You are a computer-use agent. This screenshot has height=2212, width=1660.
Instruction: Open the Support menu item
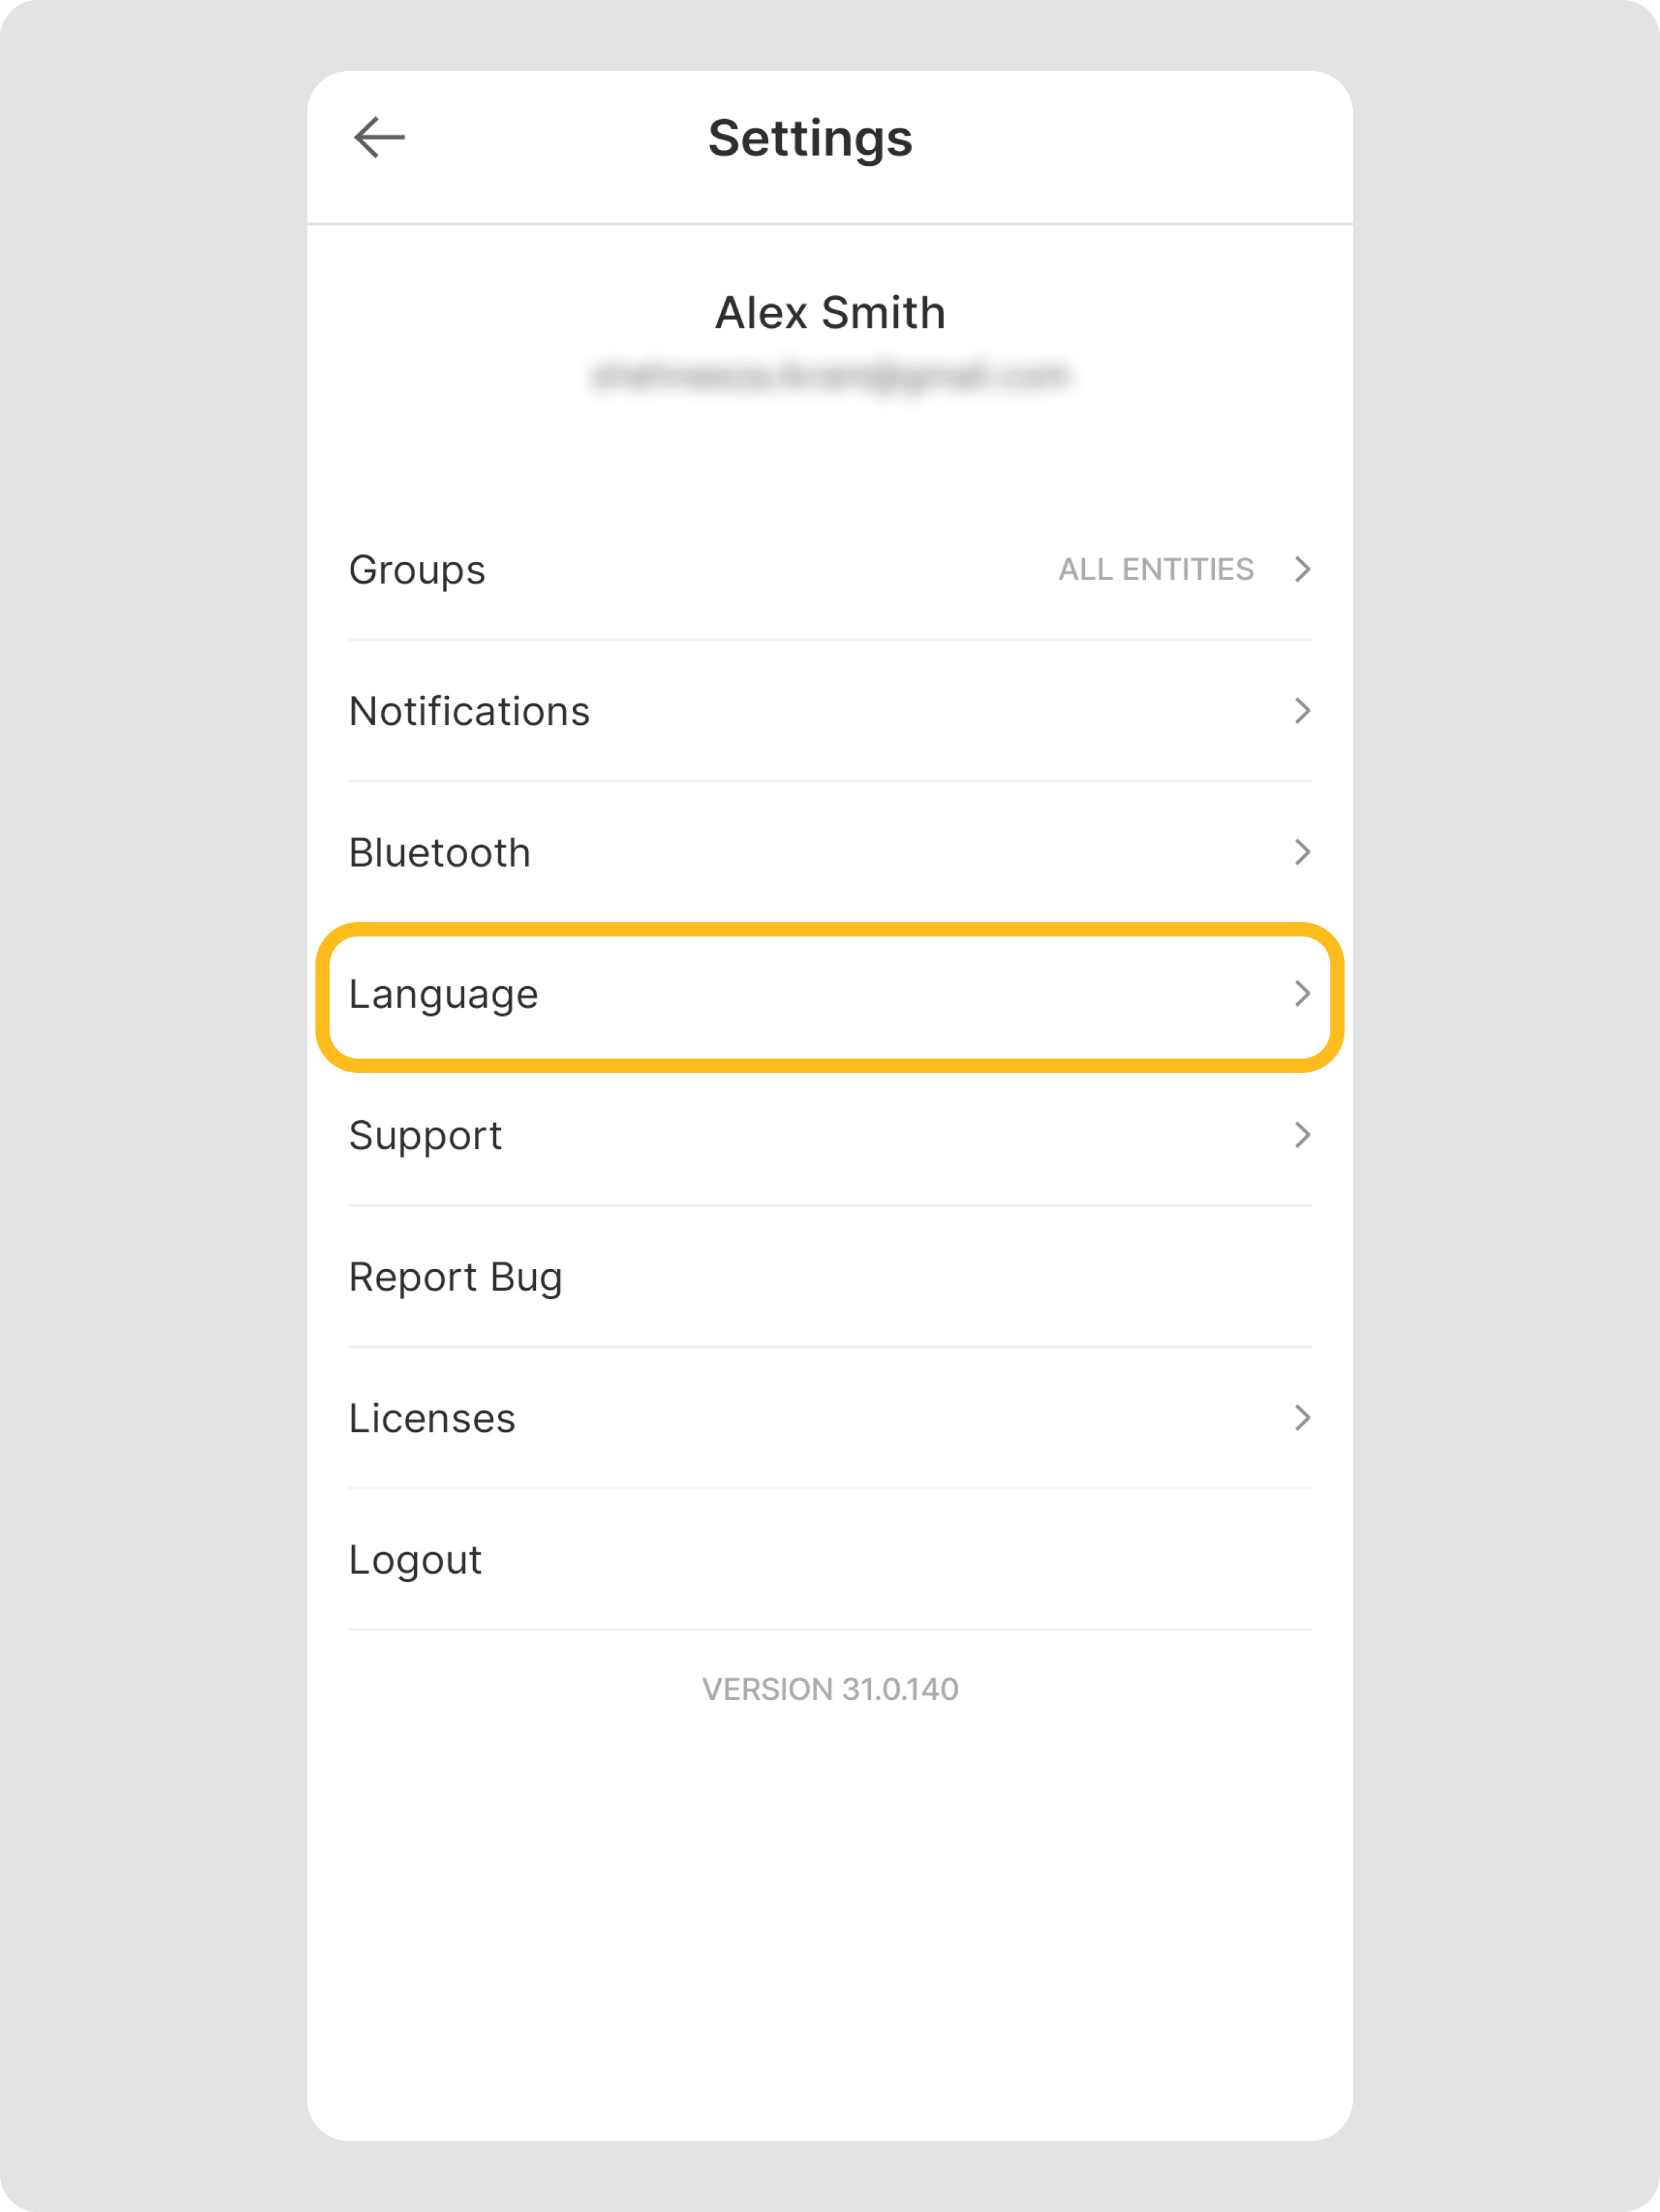[x=425, y=1136]
